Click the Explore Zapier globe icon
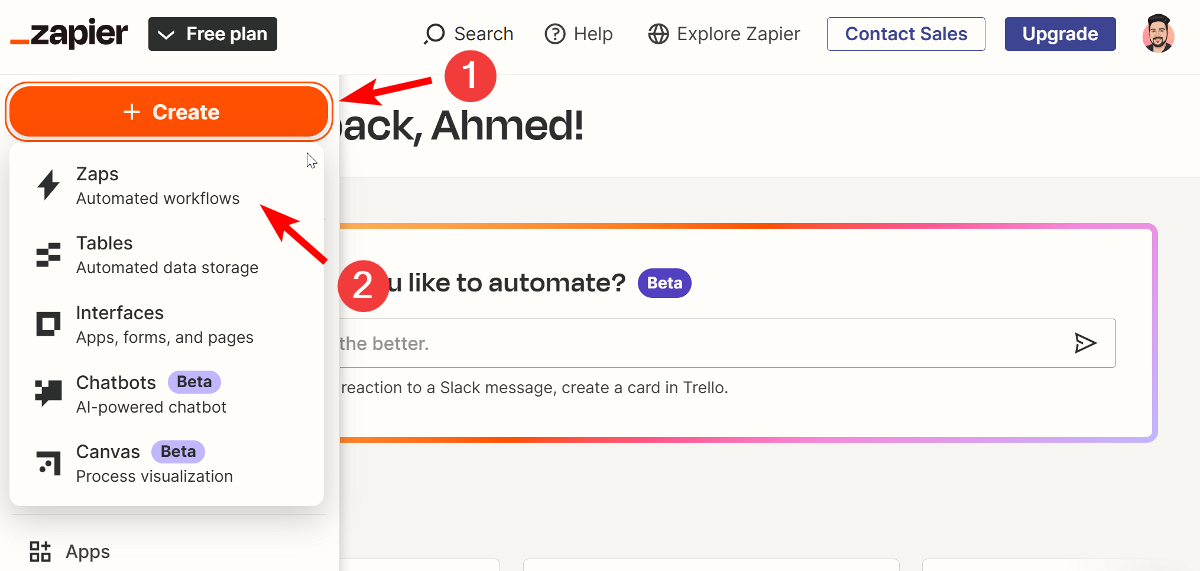 (658, 34)
